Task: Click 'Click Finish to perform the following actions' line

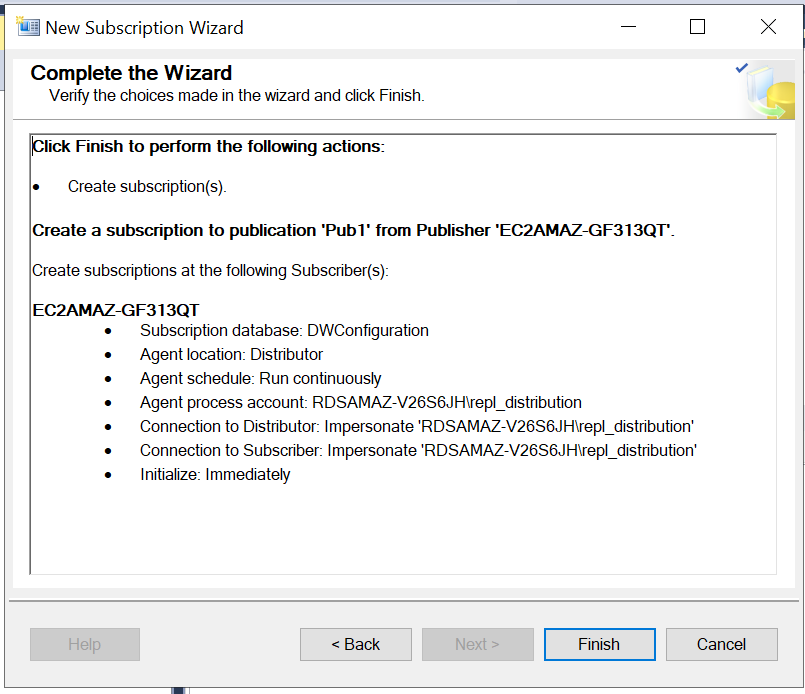Action: pyautogui.click(x=208, y=147)
